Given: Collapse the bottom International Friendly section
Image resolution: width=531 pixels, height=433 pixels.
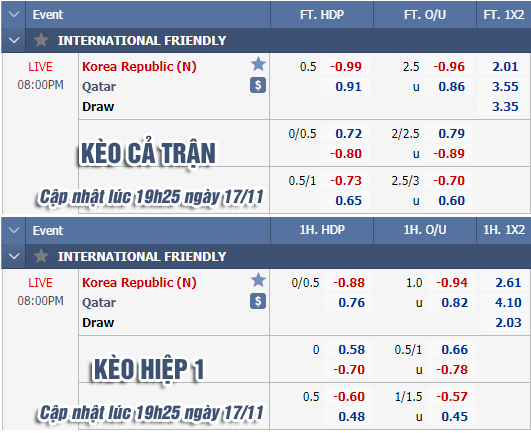Looking at the screenshot, I should coord(14,256).
